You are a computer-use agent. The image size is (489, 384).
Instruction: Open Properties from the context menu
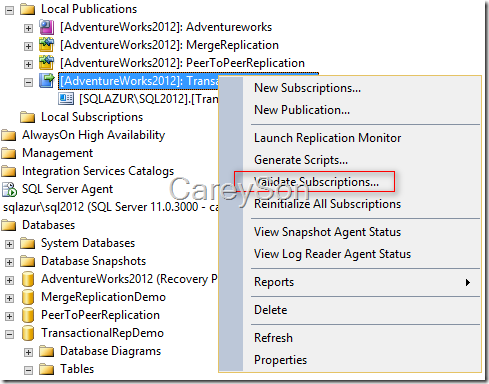[362, 360]
